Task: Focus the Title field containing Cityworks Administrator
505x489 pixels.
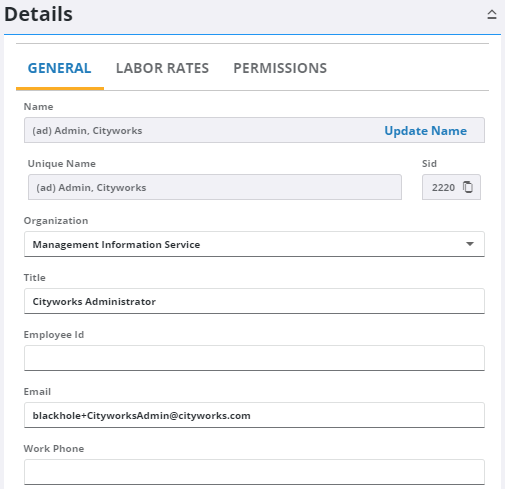Action: click(254, 301)
